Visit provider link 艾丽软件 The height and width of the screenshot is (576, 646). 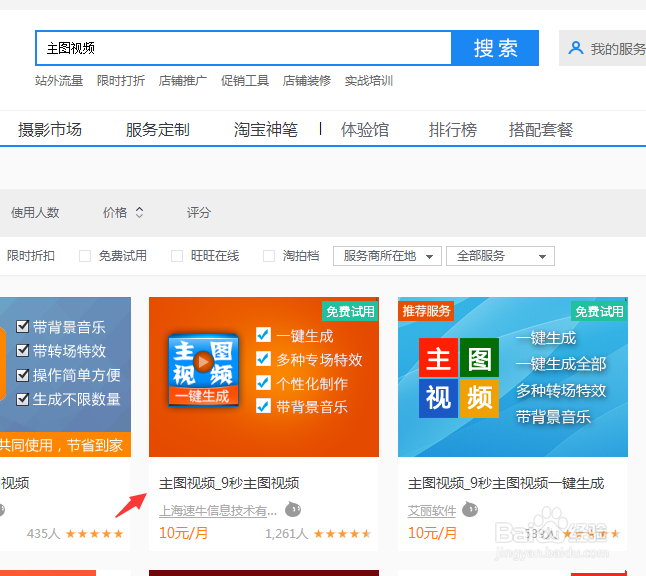pos(432,511)
